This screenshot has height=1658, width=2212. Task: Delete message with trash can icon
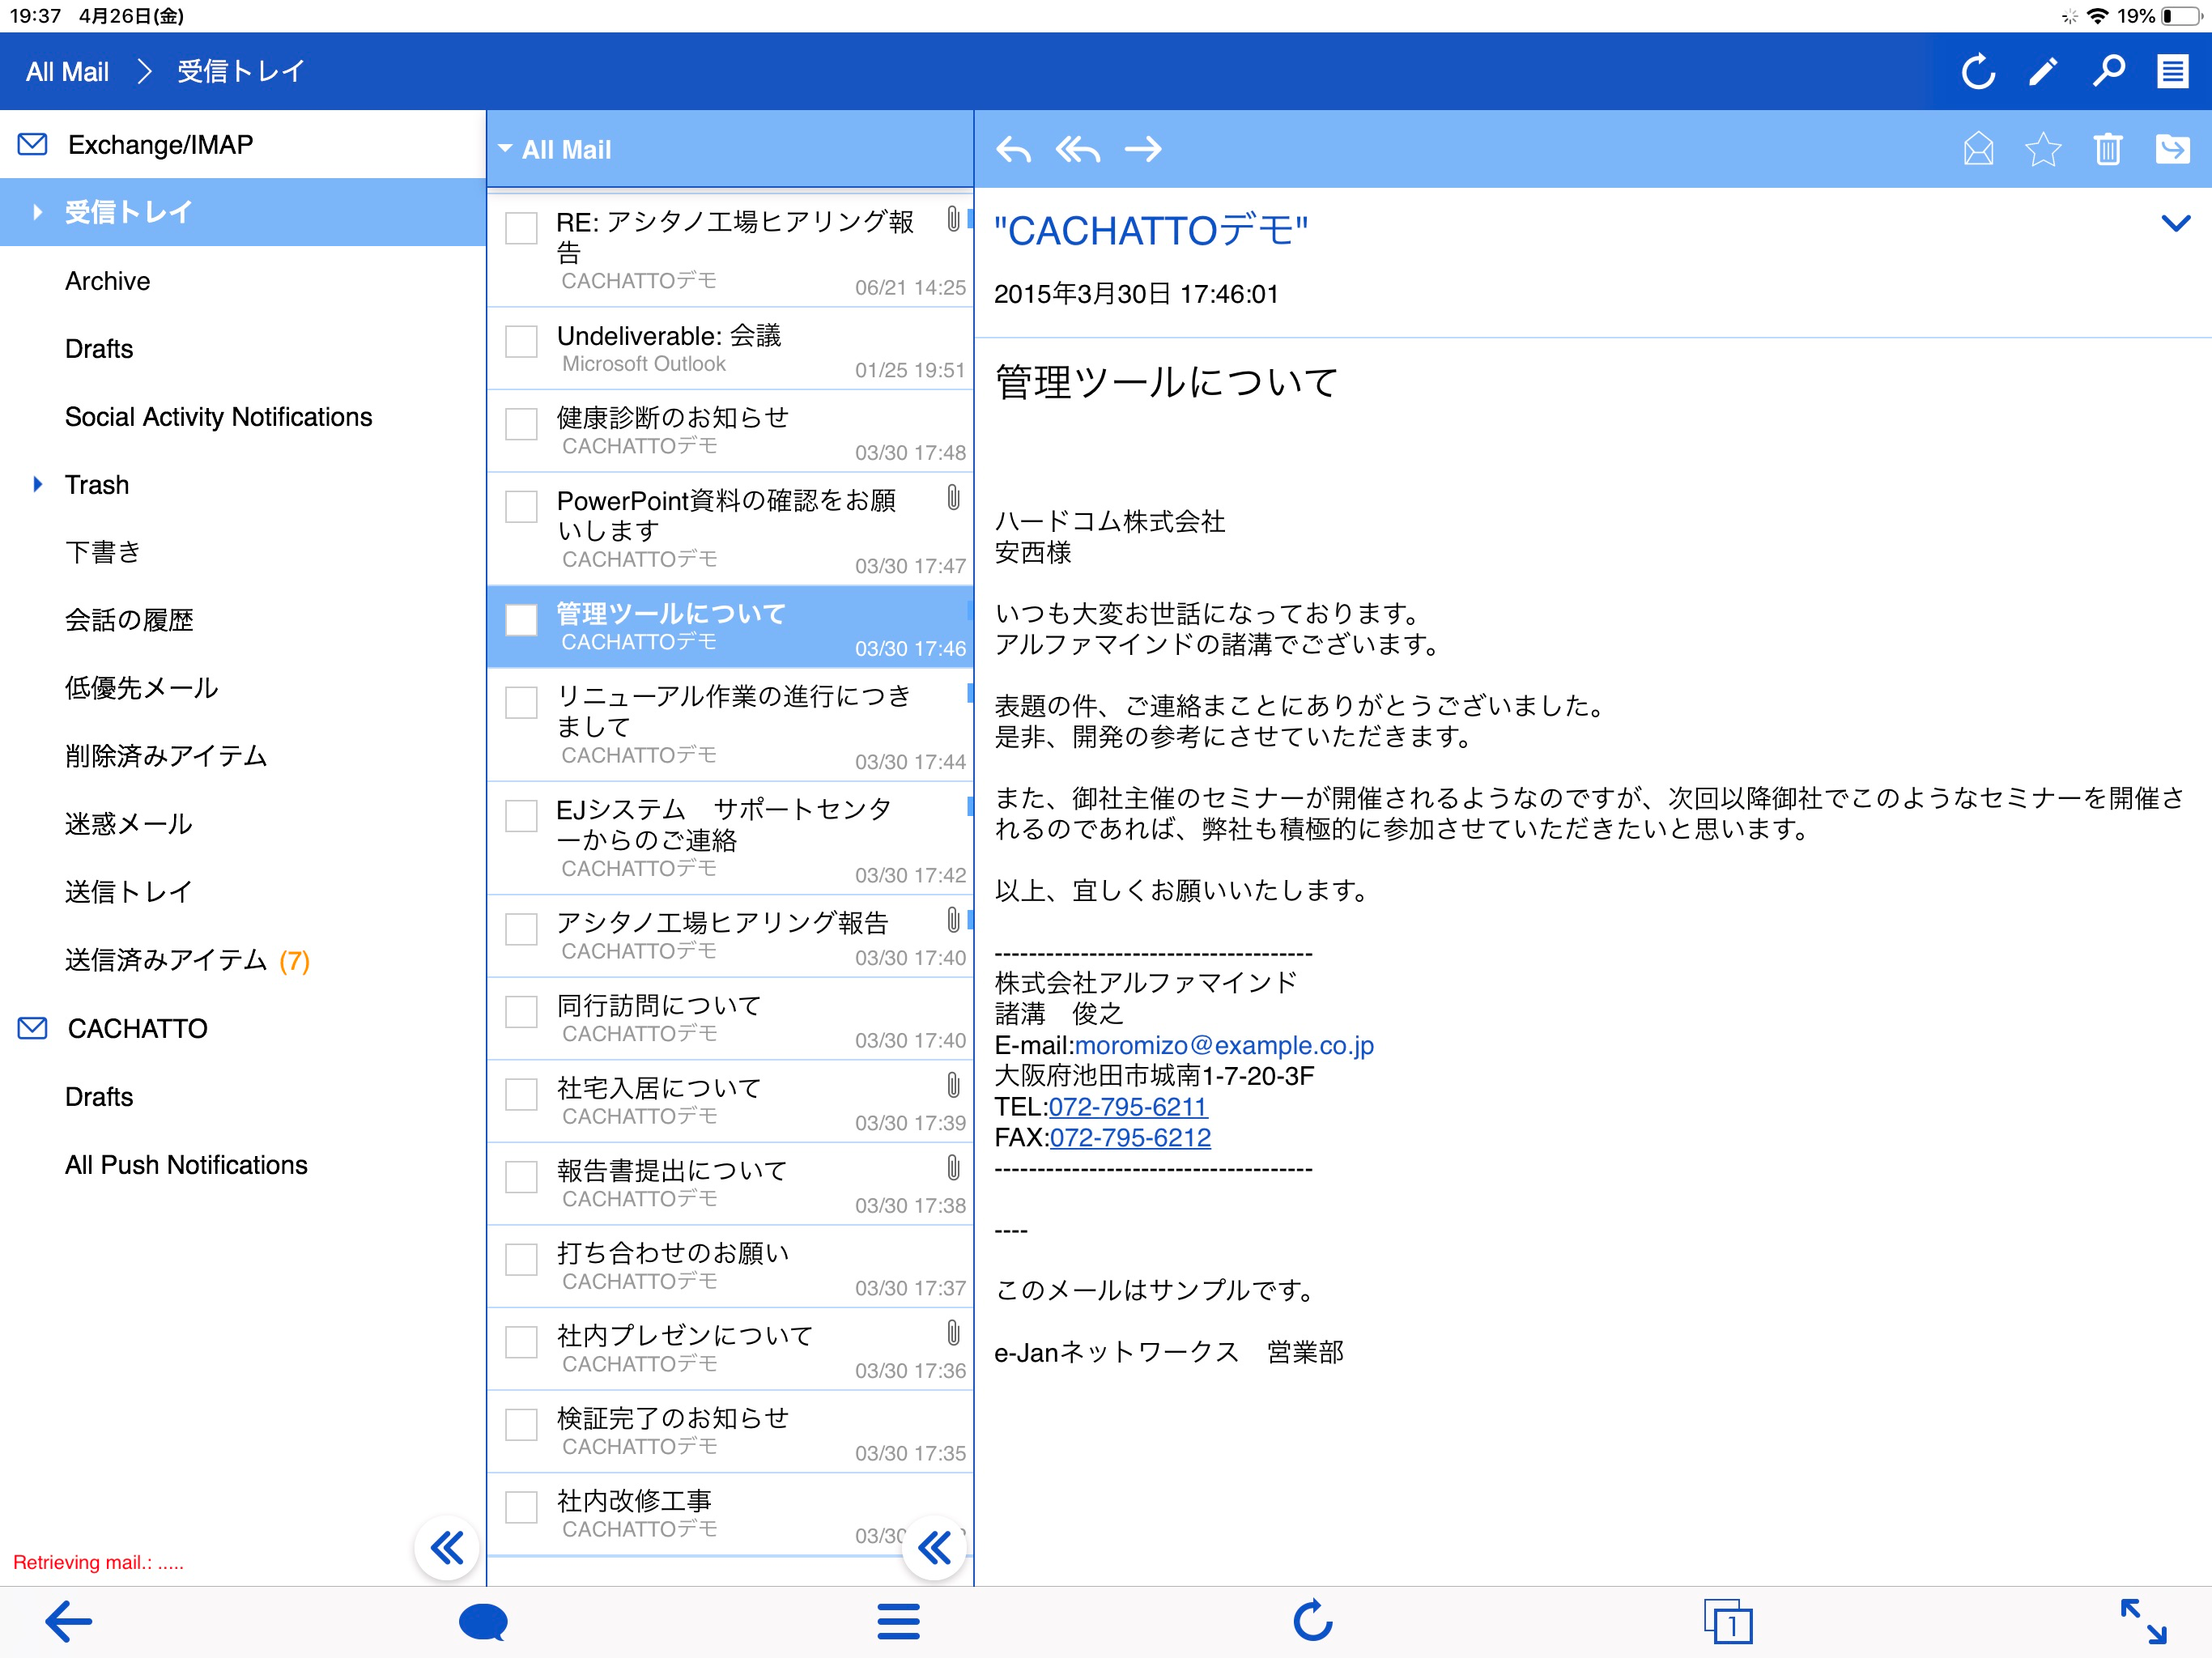[2107, 150]
